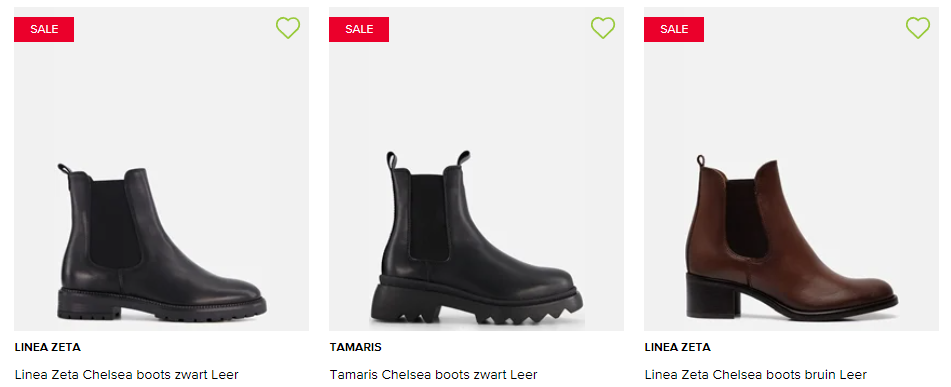Click the elastic side panel of first black boot

(115, 223)
